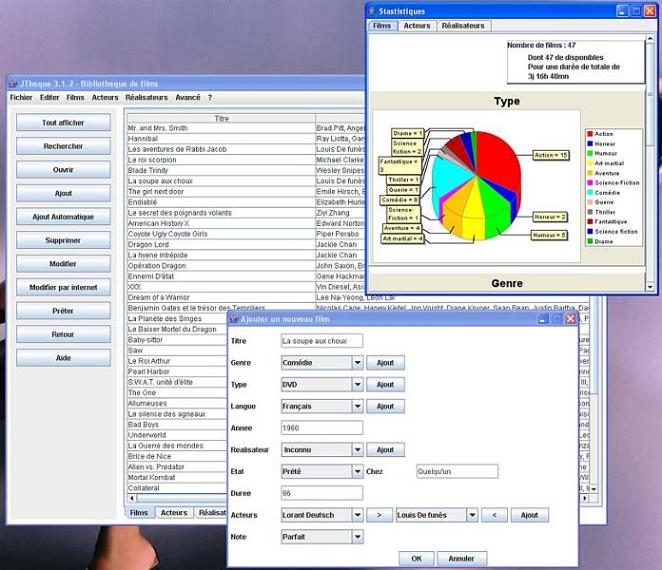Open the Acteurs menu in menu bar
Screen dimensions: 662x570
[105, 98]
